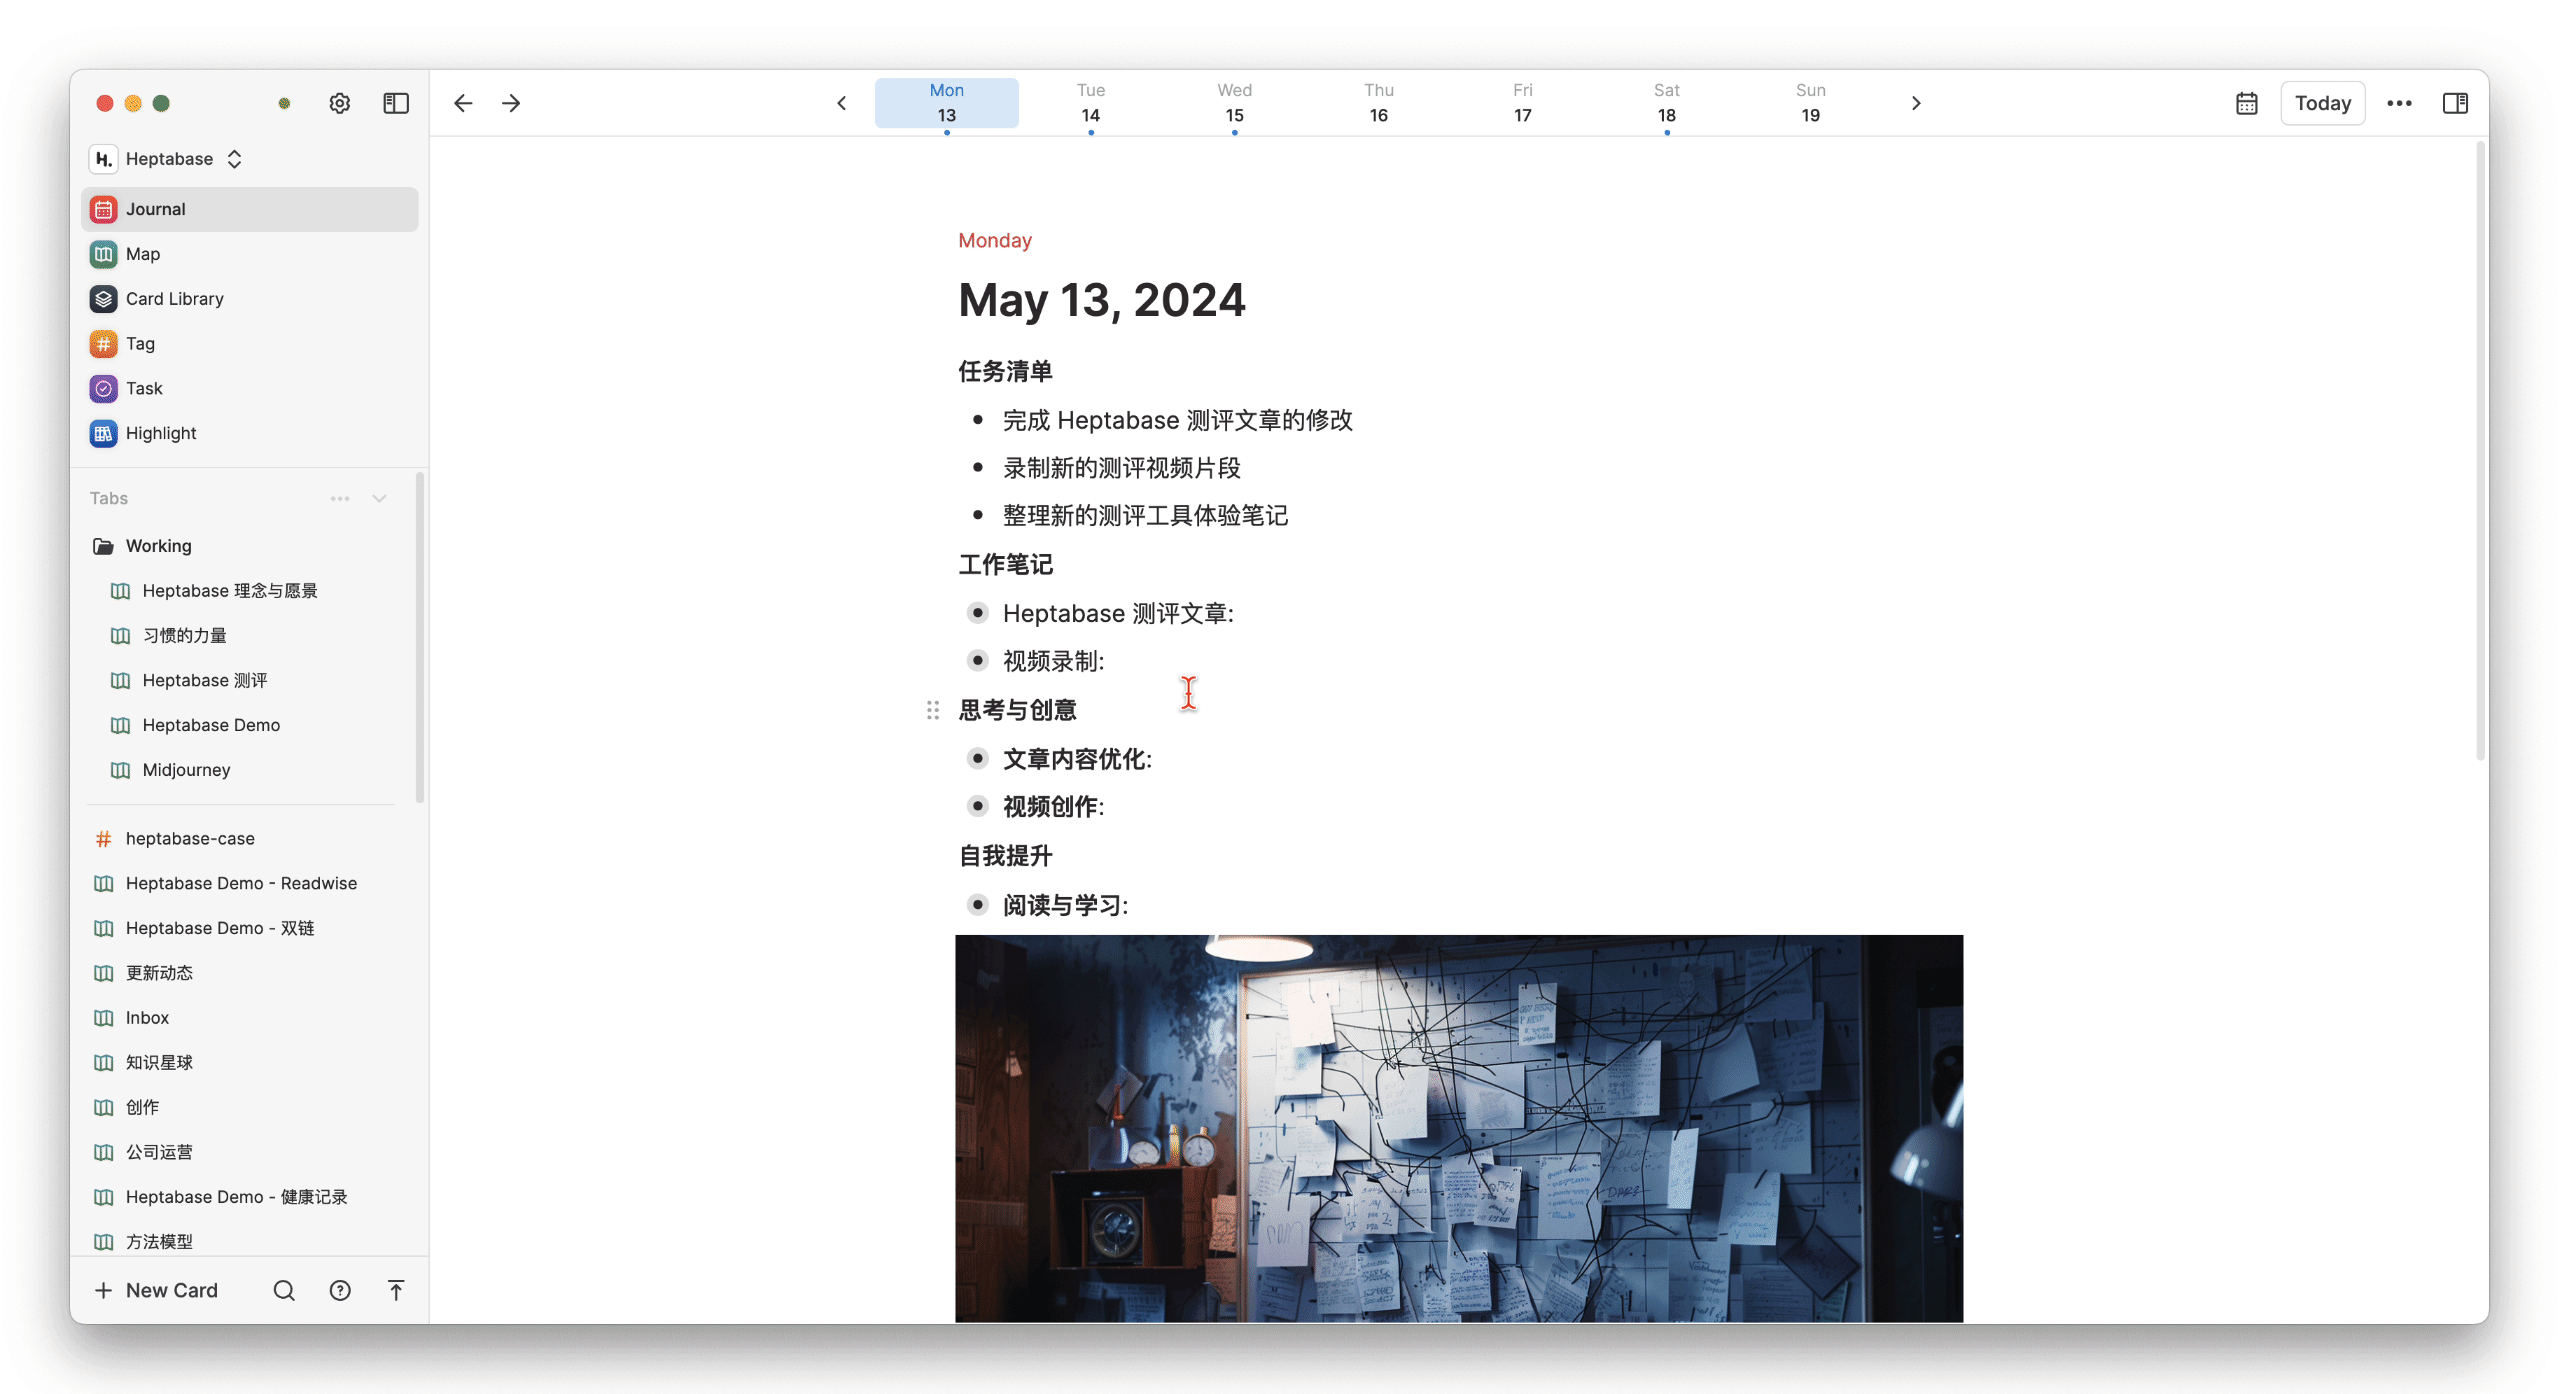The width and height of the screenshot is (2559, 1394).
Task: Select Thu 16 in the week bar
Action: (x=1378, y=103)
